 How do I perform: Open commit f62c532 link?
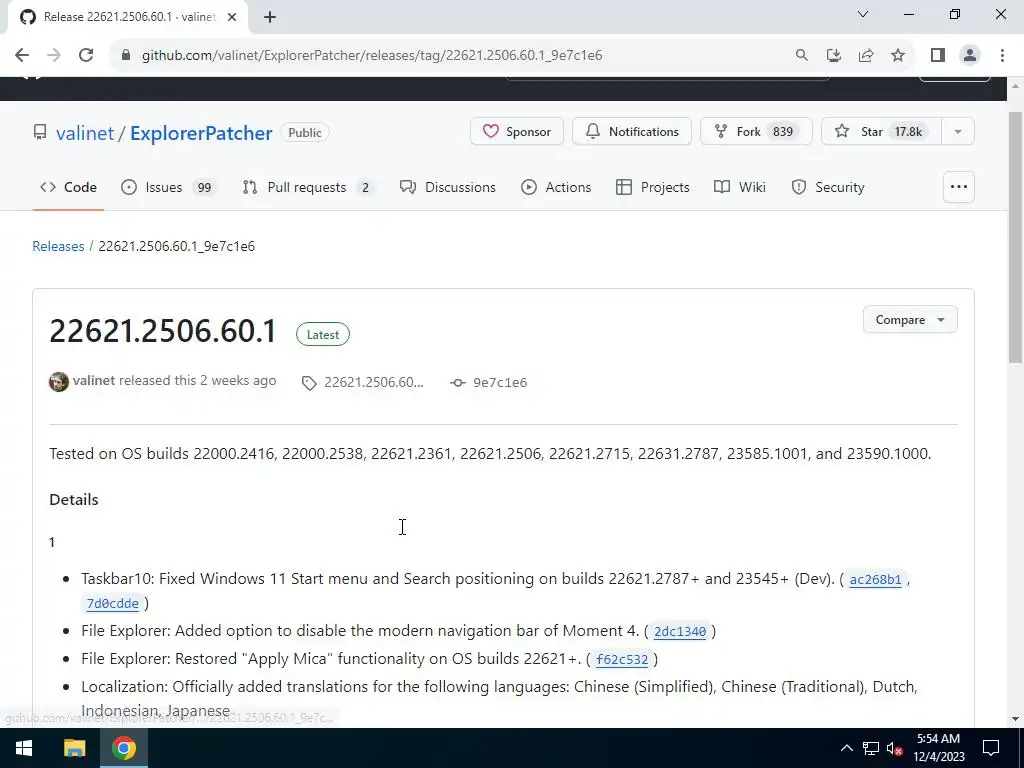(622, 660)
